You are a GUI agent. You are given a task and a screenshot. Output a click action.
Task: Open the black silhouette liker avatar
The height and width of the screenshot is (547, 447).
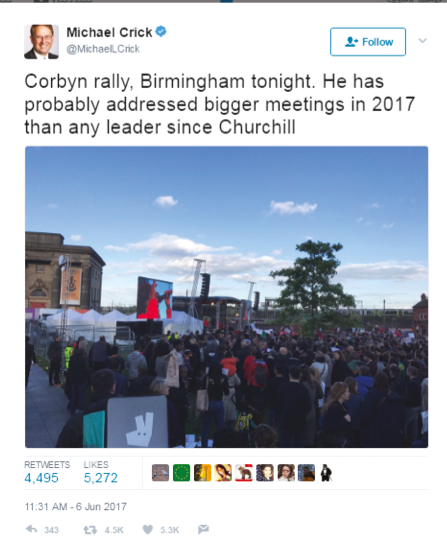click(x=326, y=473)
